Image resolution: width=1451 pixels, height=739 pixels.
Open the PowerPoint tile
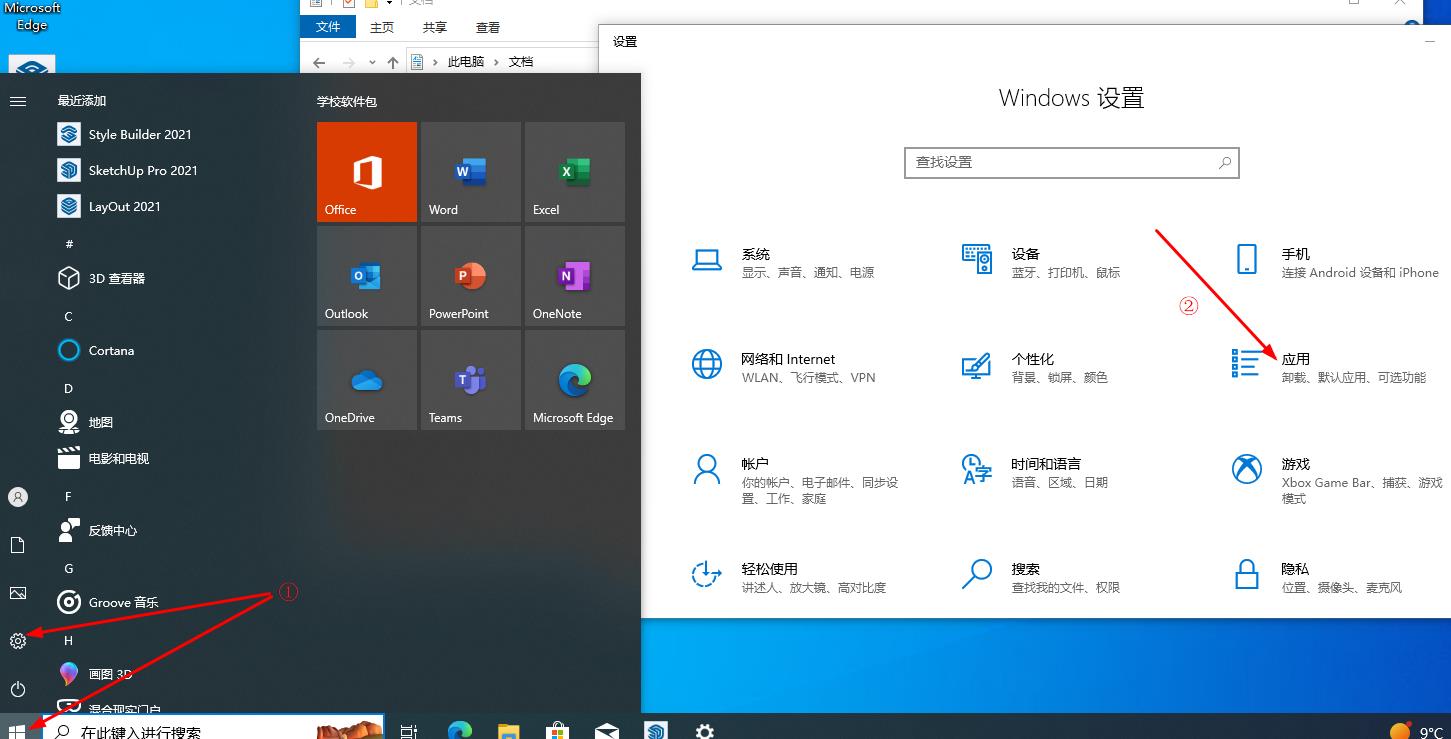[470, 276]
